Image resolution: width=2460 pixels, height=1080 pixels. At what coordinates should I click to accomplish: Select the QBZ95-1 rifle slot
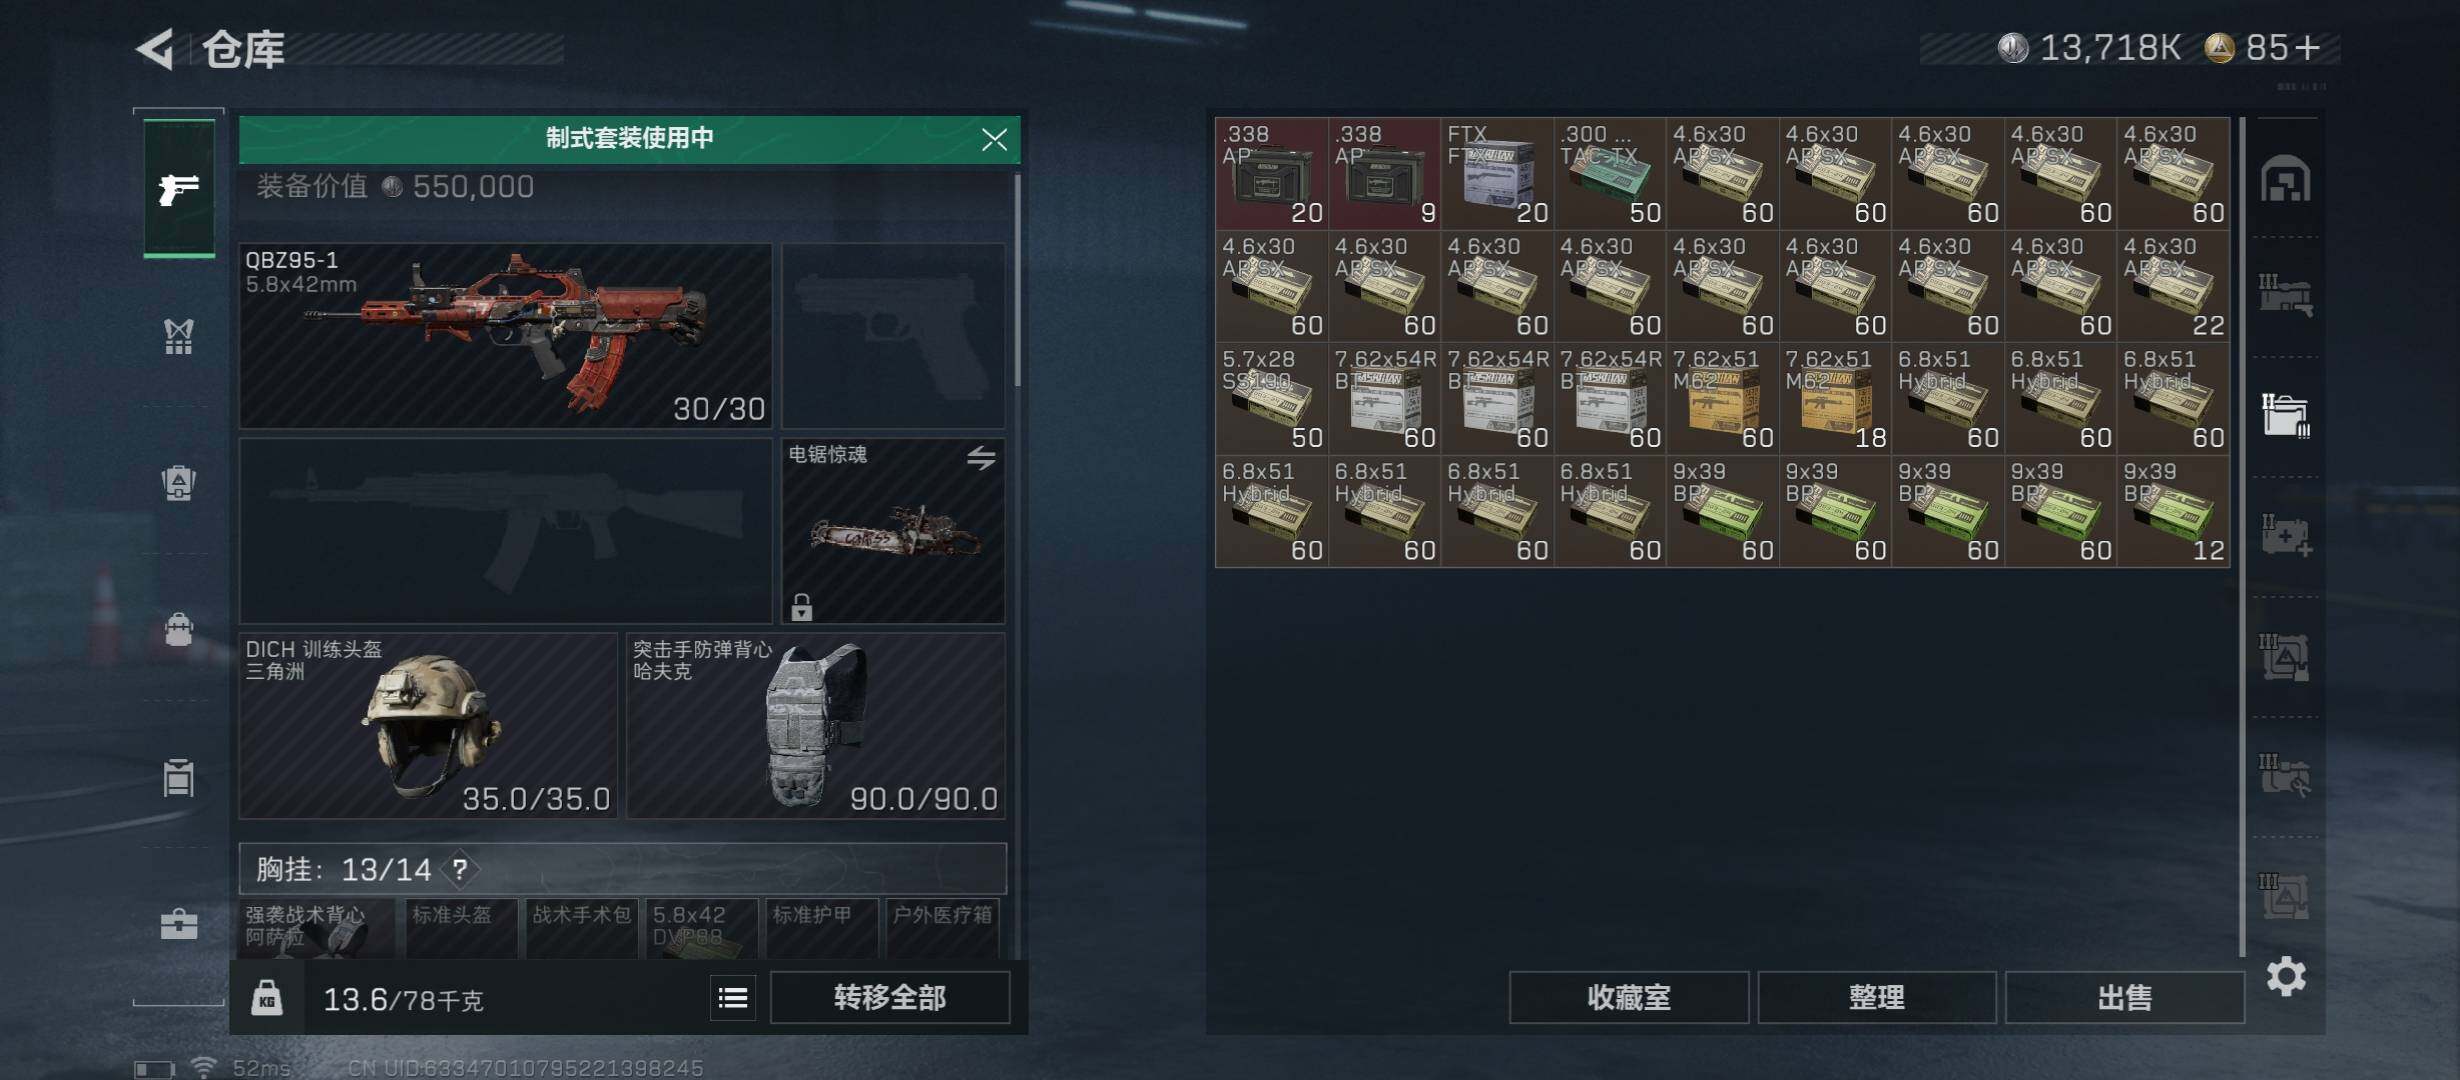[x=506, y=336]
